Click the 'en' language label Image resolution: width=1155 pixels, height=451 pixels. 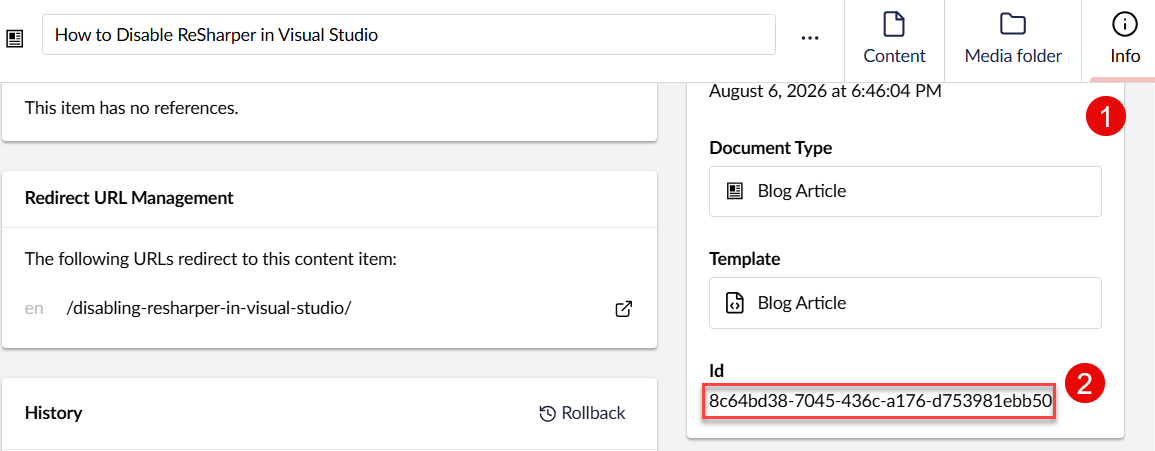pyautogui.click(x=34, y=309)
